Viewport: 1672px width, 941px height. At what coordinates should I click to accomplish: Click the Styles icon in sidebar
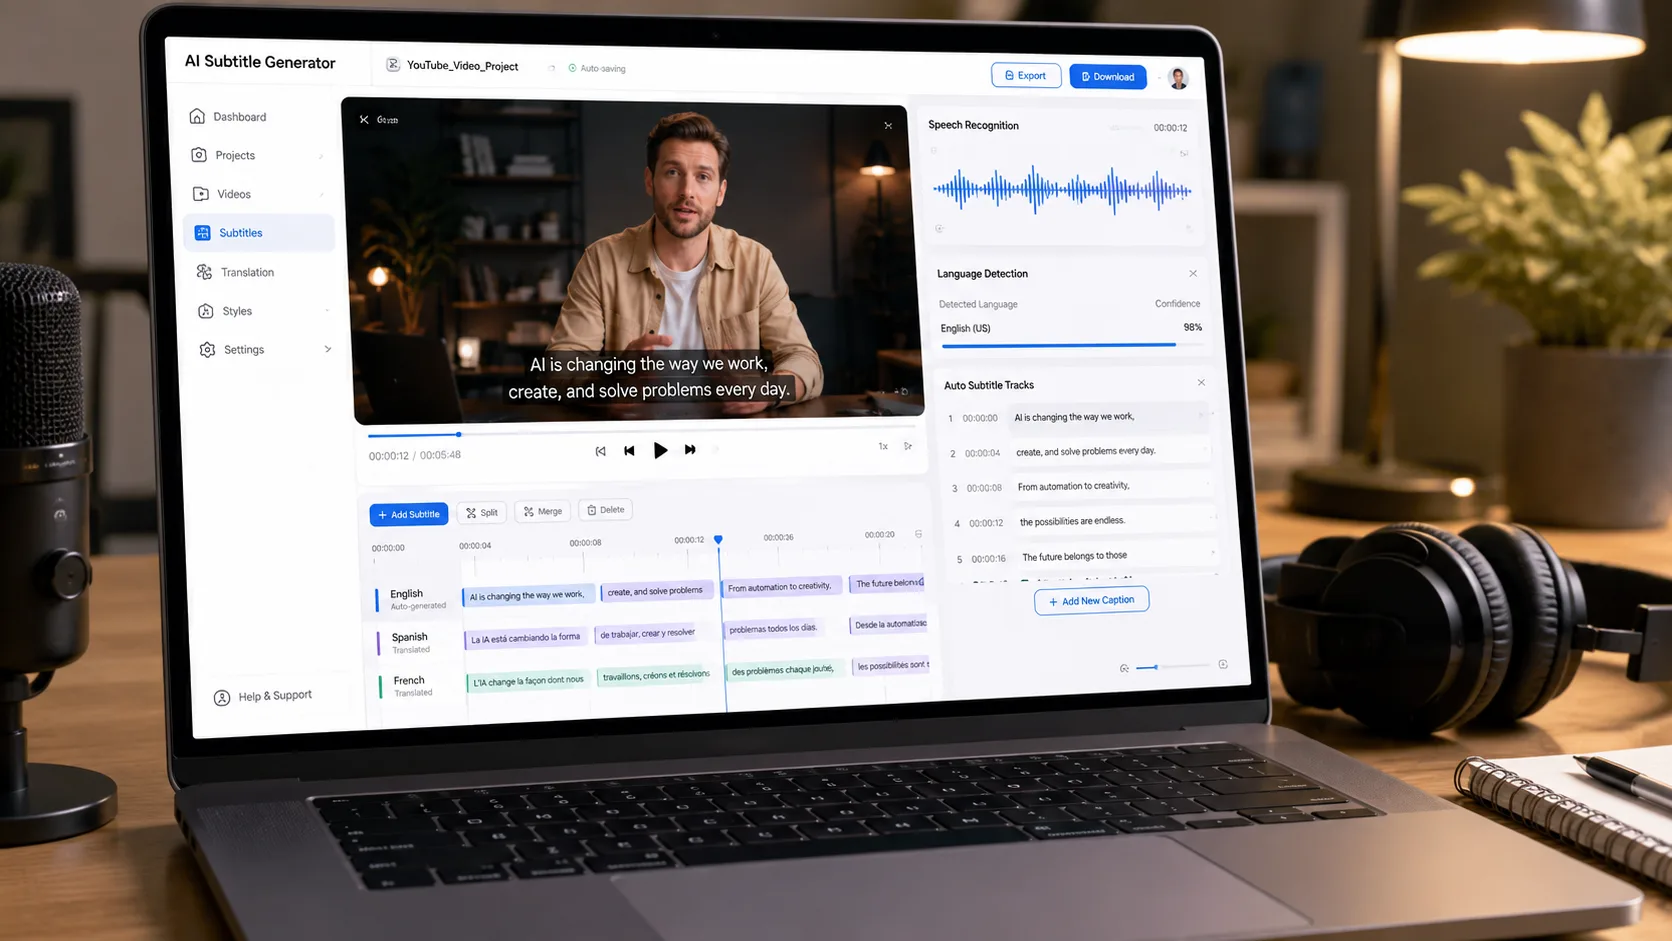tap(206, 311)
